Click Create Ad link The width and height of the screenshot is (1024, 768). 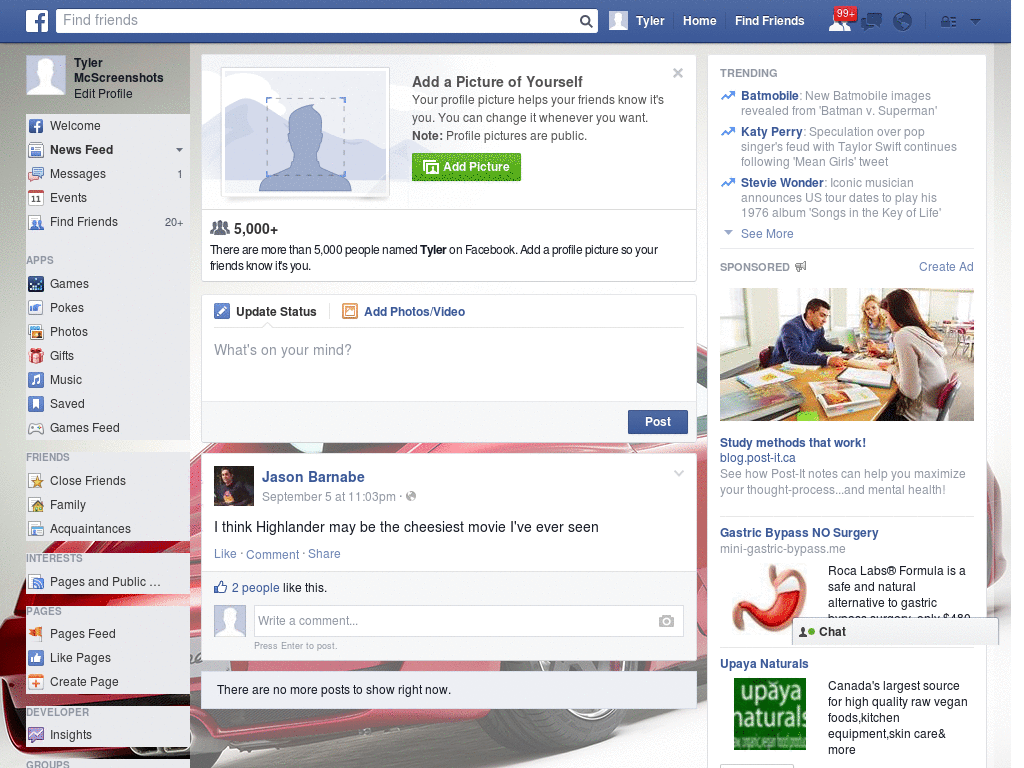(x=946, y=266)
